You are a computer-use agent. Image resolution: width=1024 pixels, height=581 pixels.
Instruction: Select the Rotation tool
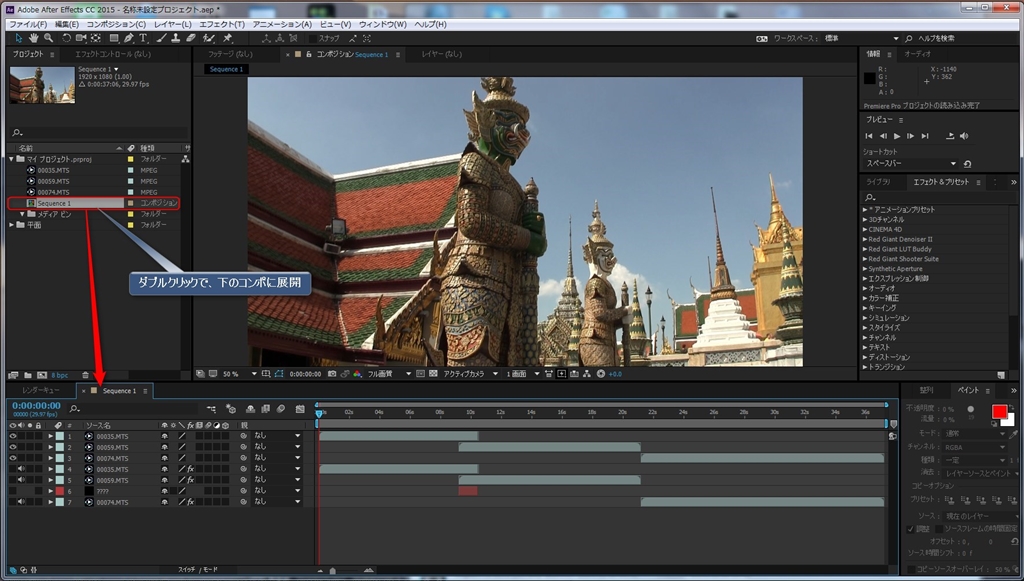pos(66,38)
